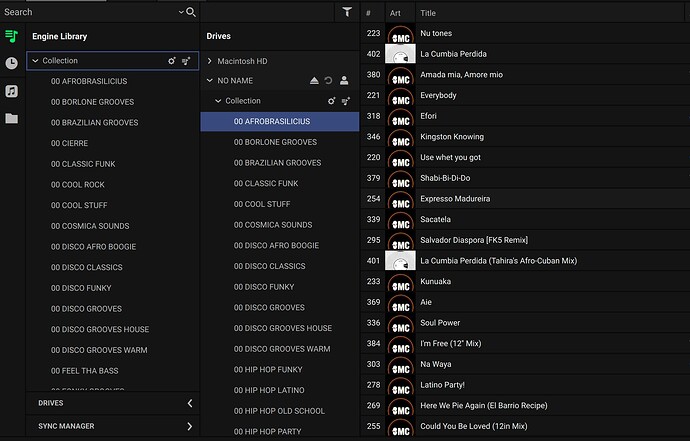Click artwork thumbnail for La Cumbia Perdida
This screenshot has height=441, width=690.
400,54
